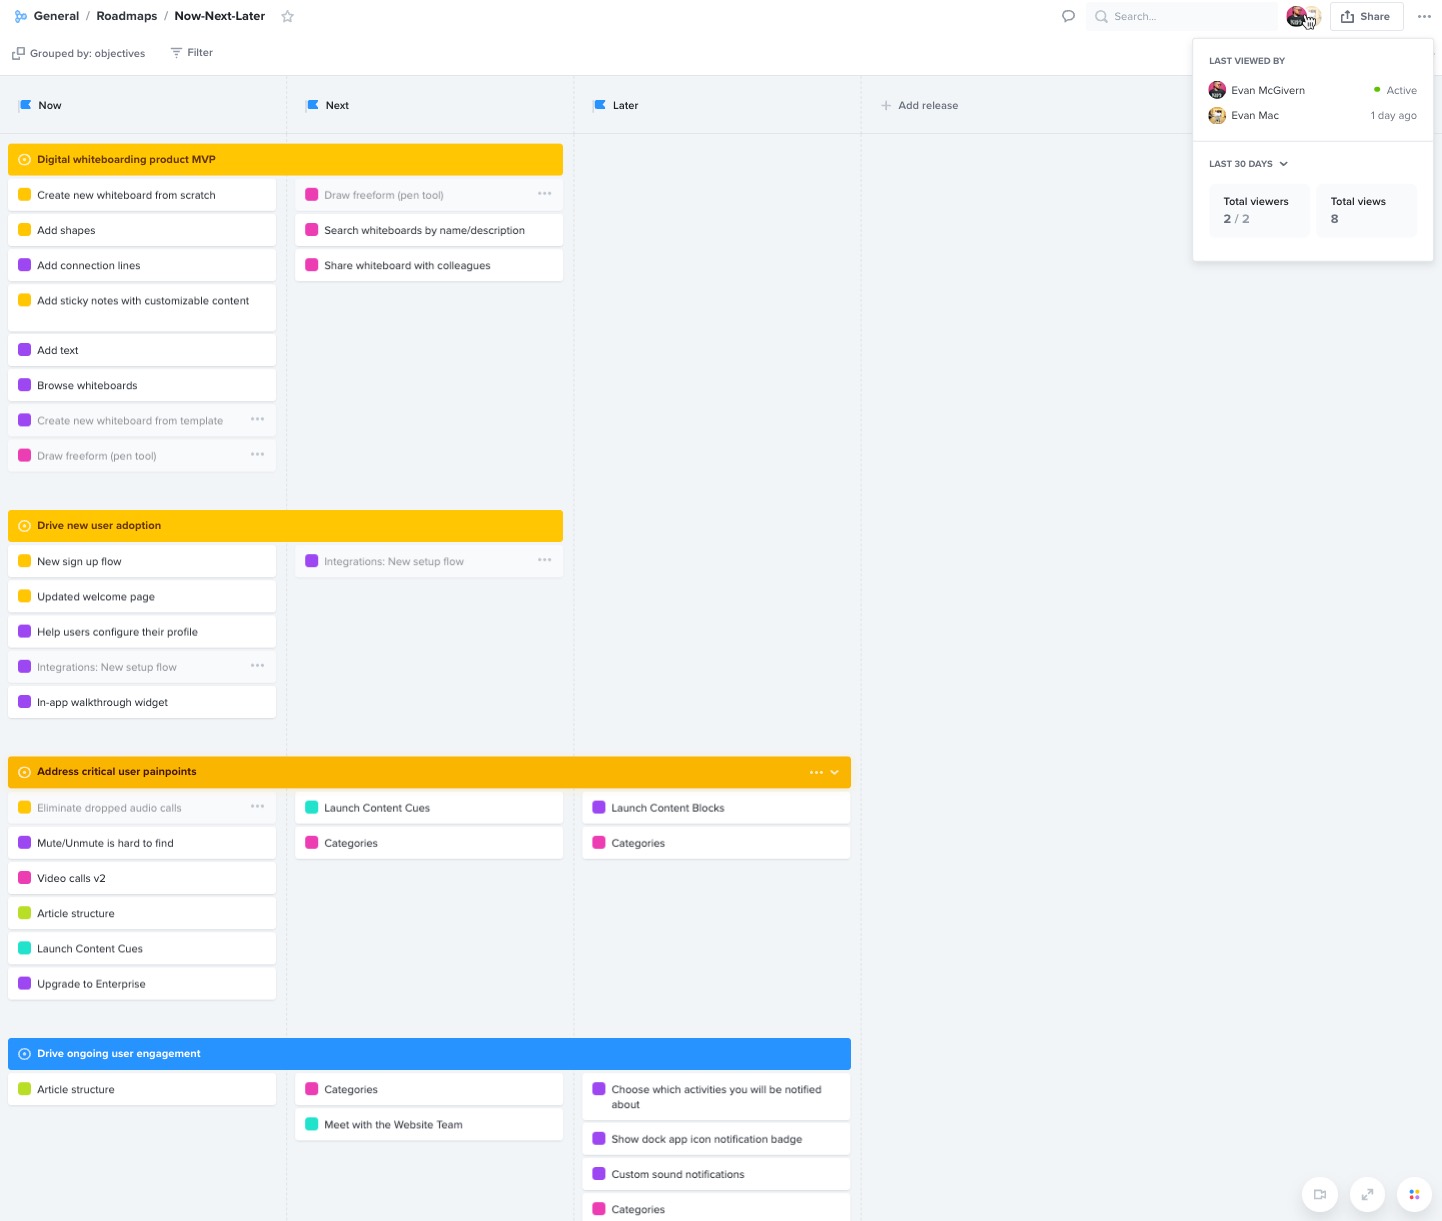Click the Share button
The height and width of the screenshot is (1221, 1442).
[x=1366, y=16]
